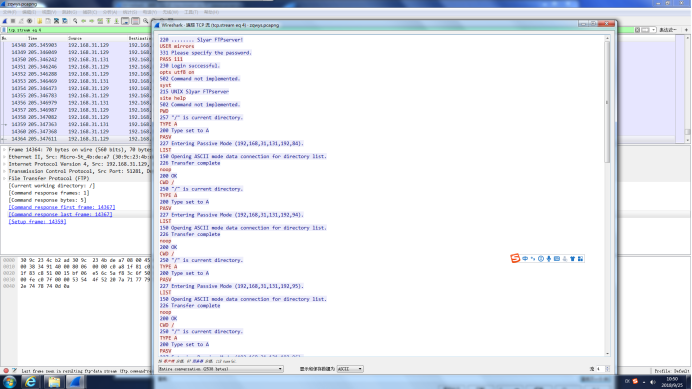Image resolution: width=692 pixels, height=389 pixels.
Task: Expand File Transfer Protocol (FTP) node
Action: pos(4,178)
